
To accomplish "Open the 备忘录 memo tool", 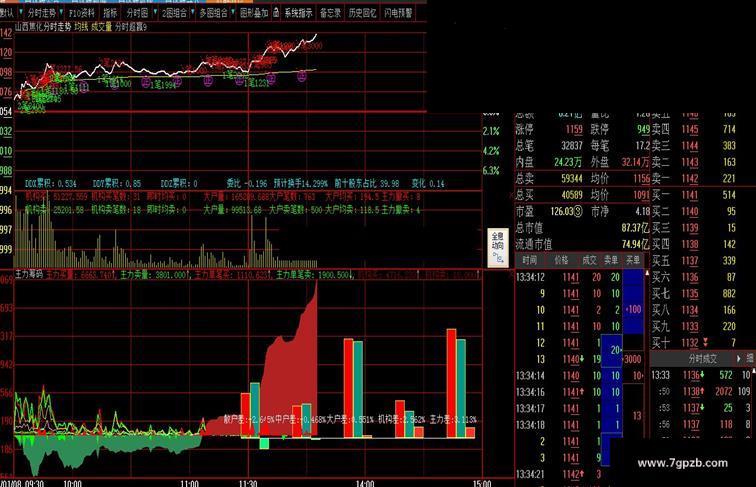I will pos(330,13).
